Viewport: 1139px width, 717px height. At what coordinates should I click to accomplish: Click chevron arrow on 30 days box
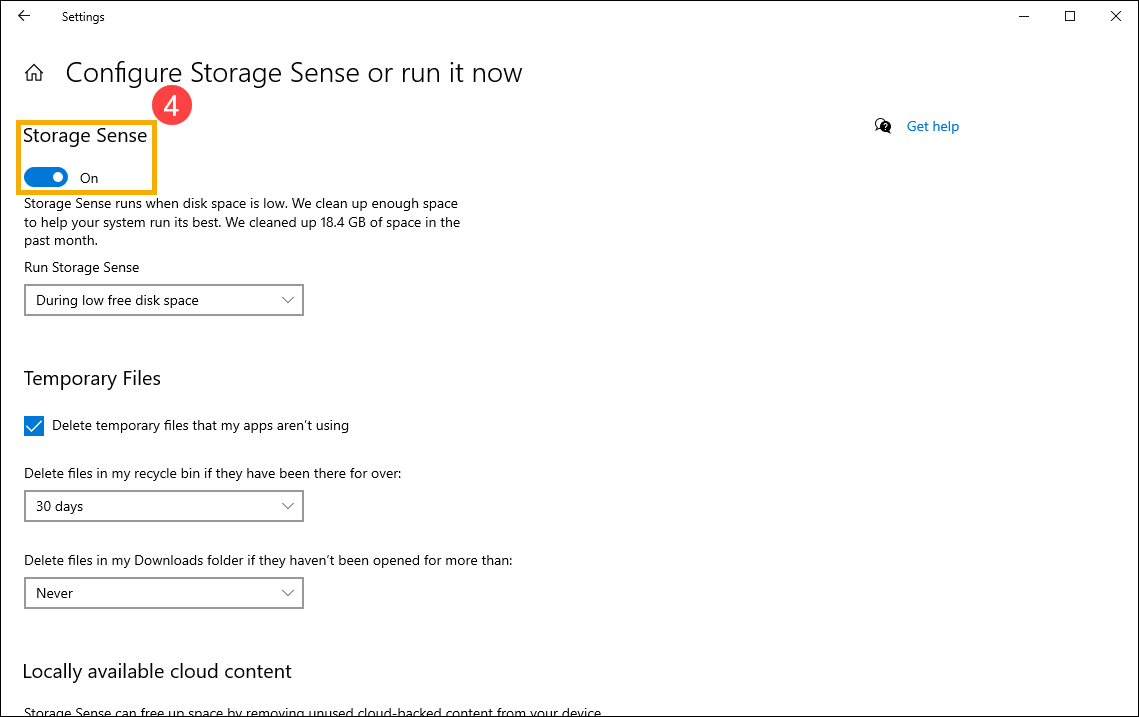[x=288, y=506]
